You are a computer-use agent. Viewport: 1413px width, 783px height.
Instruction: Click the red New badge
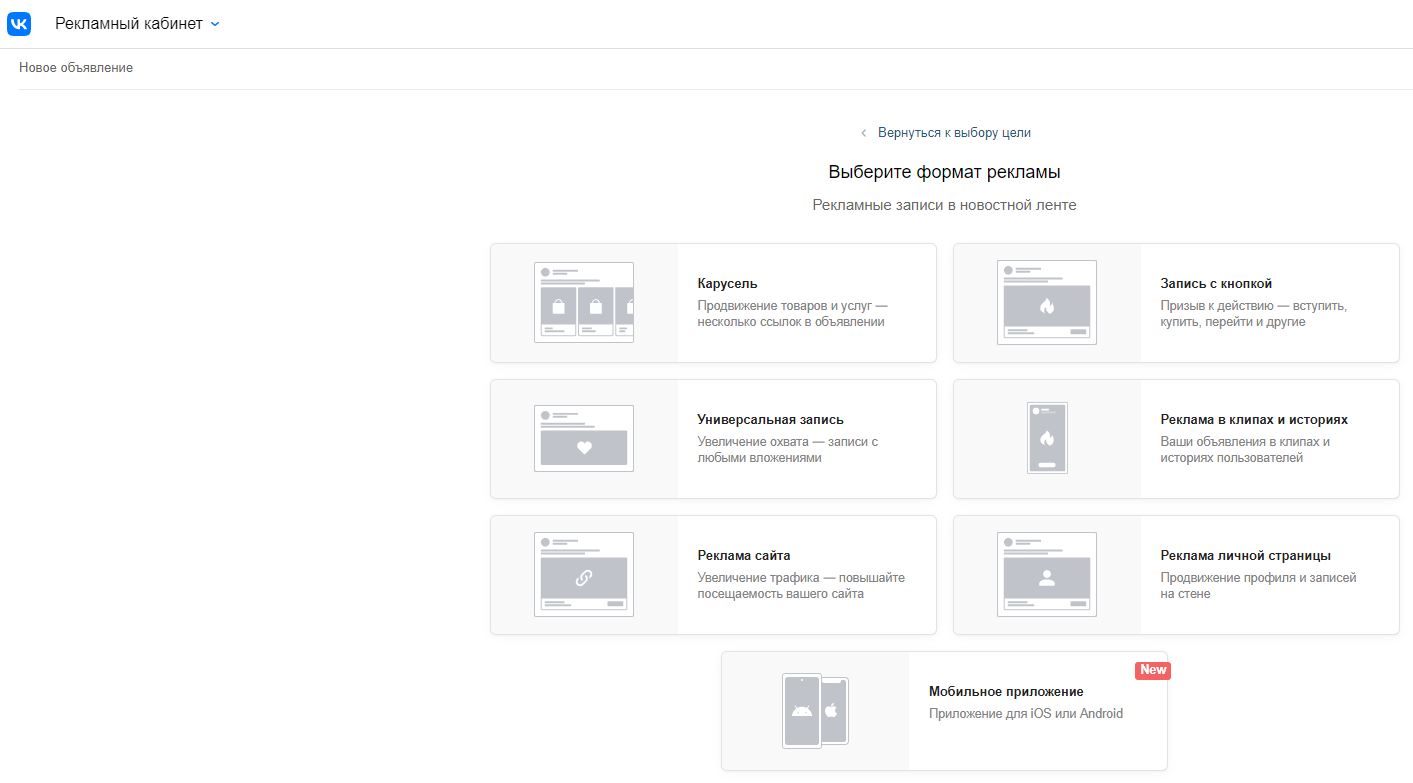coord(1153,670)
